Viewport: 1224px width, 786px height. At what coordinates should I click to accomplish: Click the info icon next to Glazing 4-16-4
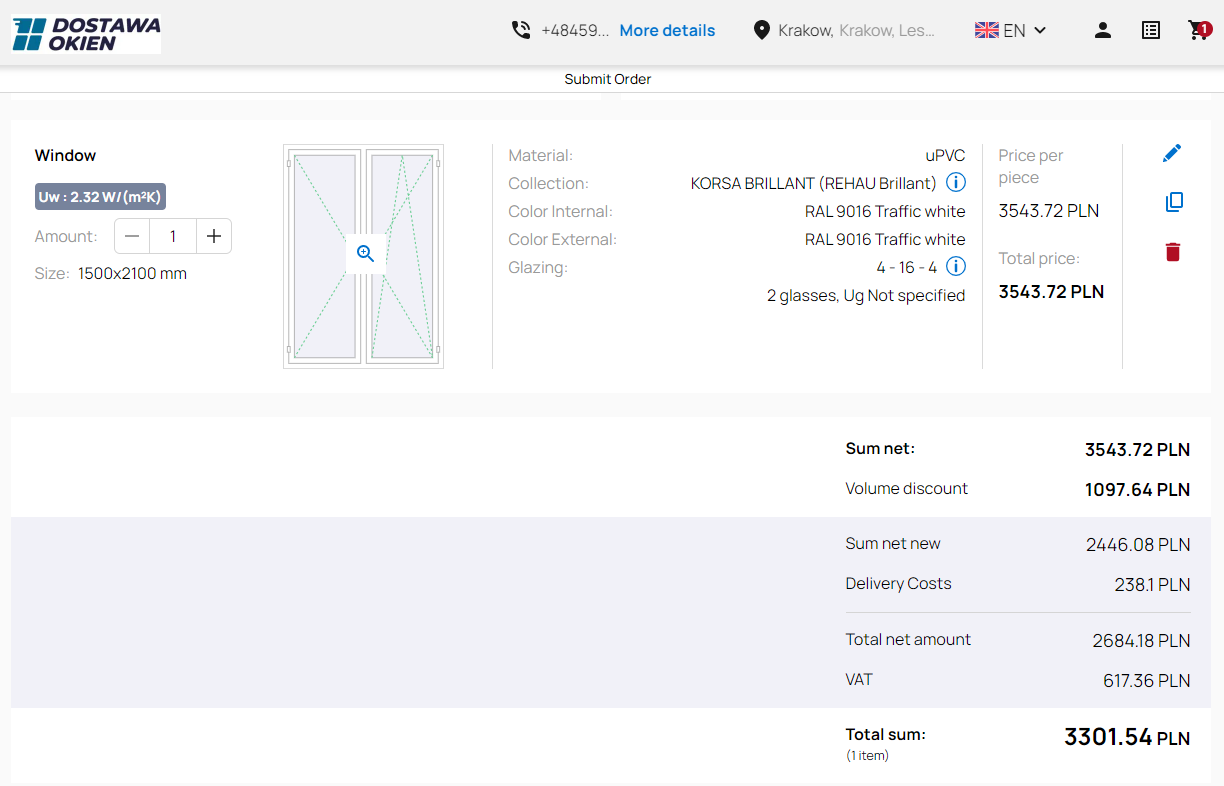point(956,266)
